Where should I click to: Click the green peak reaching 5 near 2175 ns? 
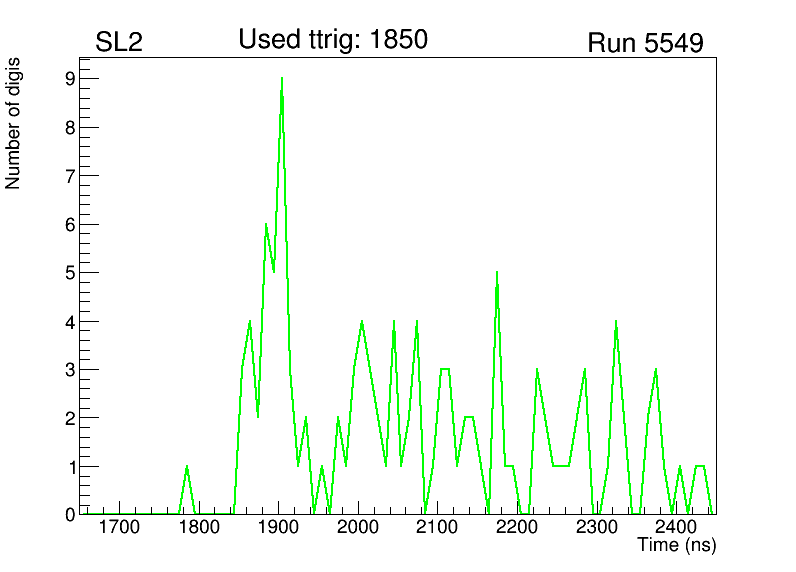point(497,272)
